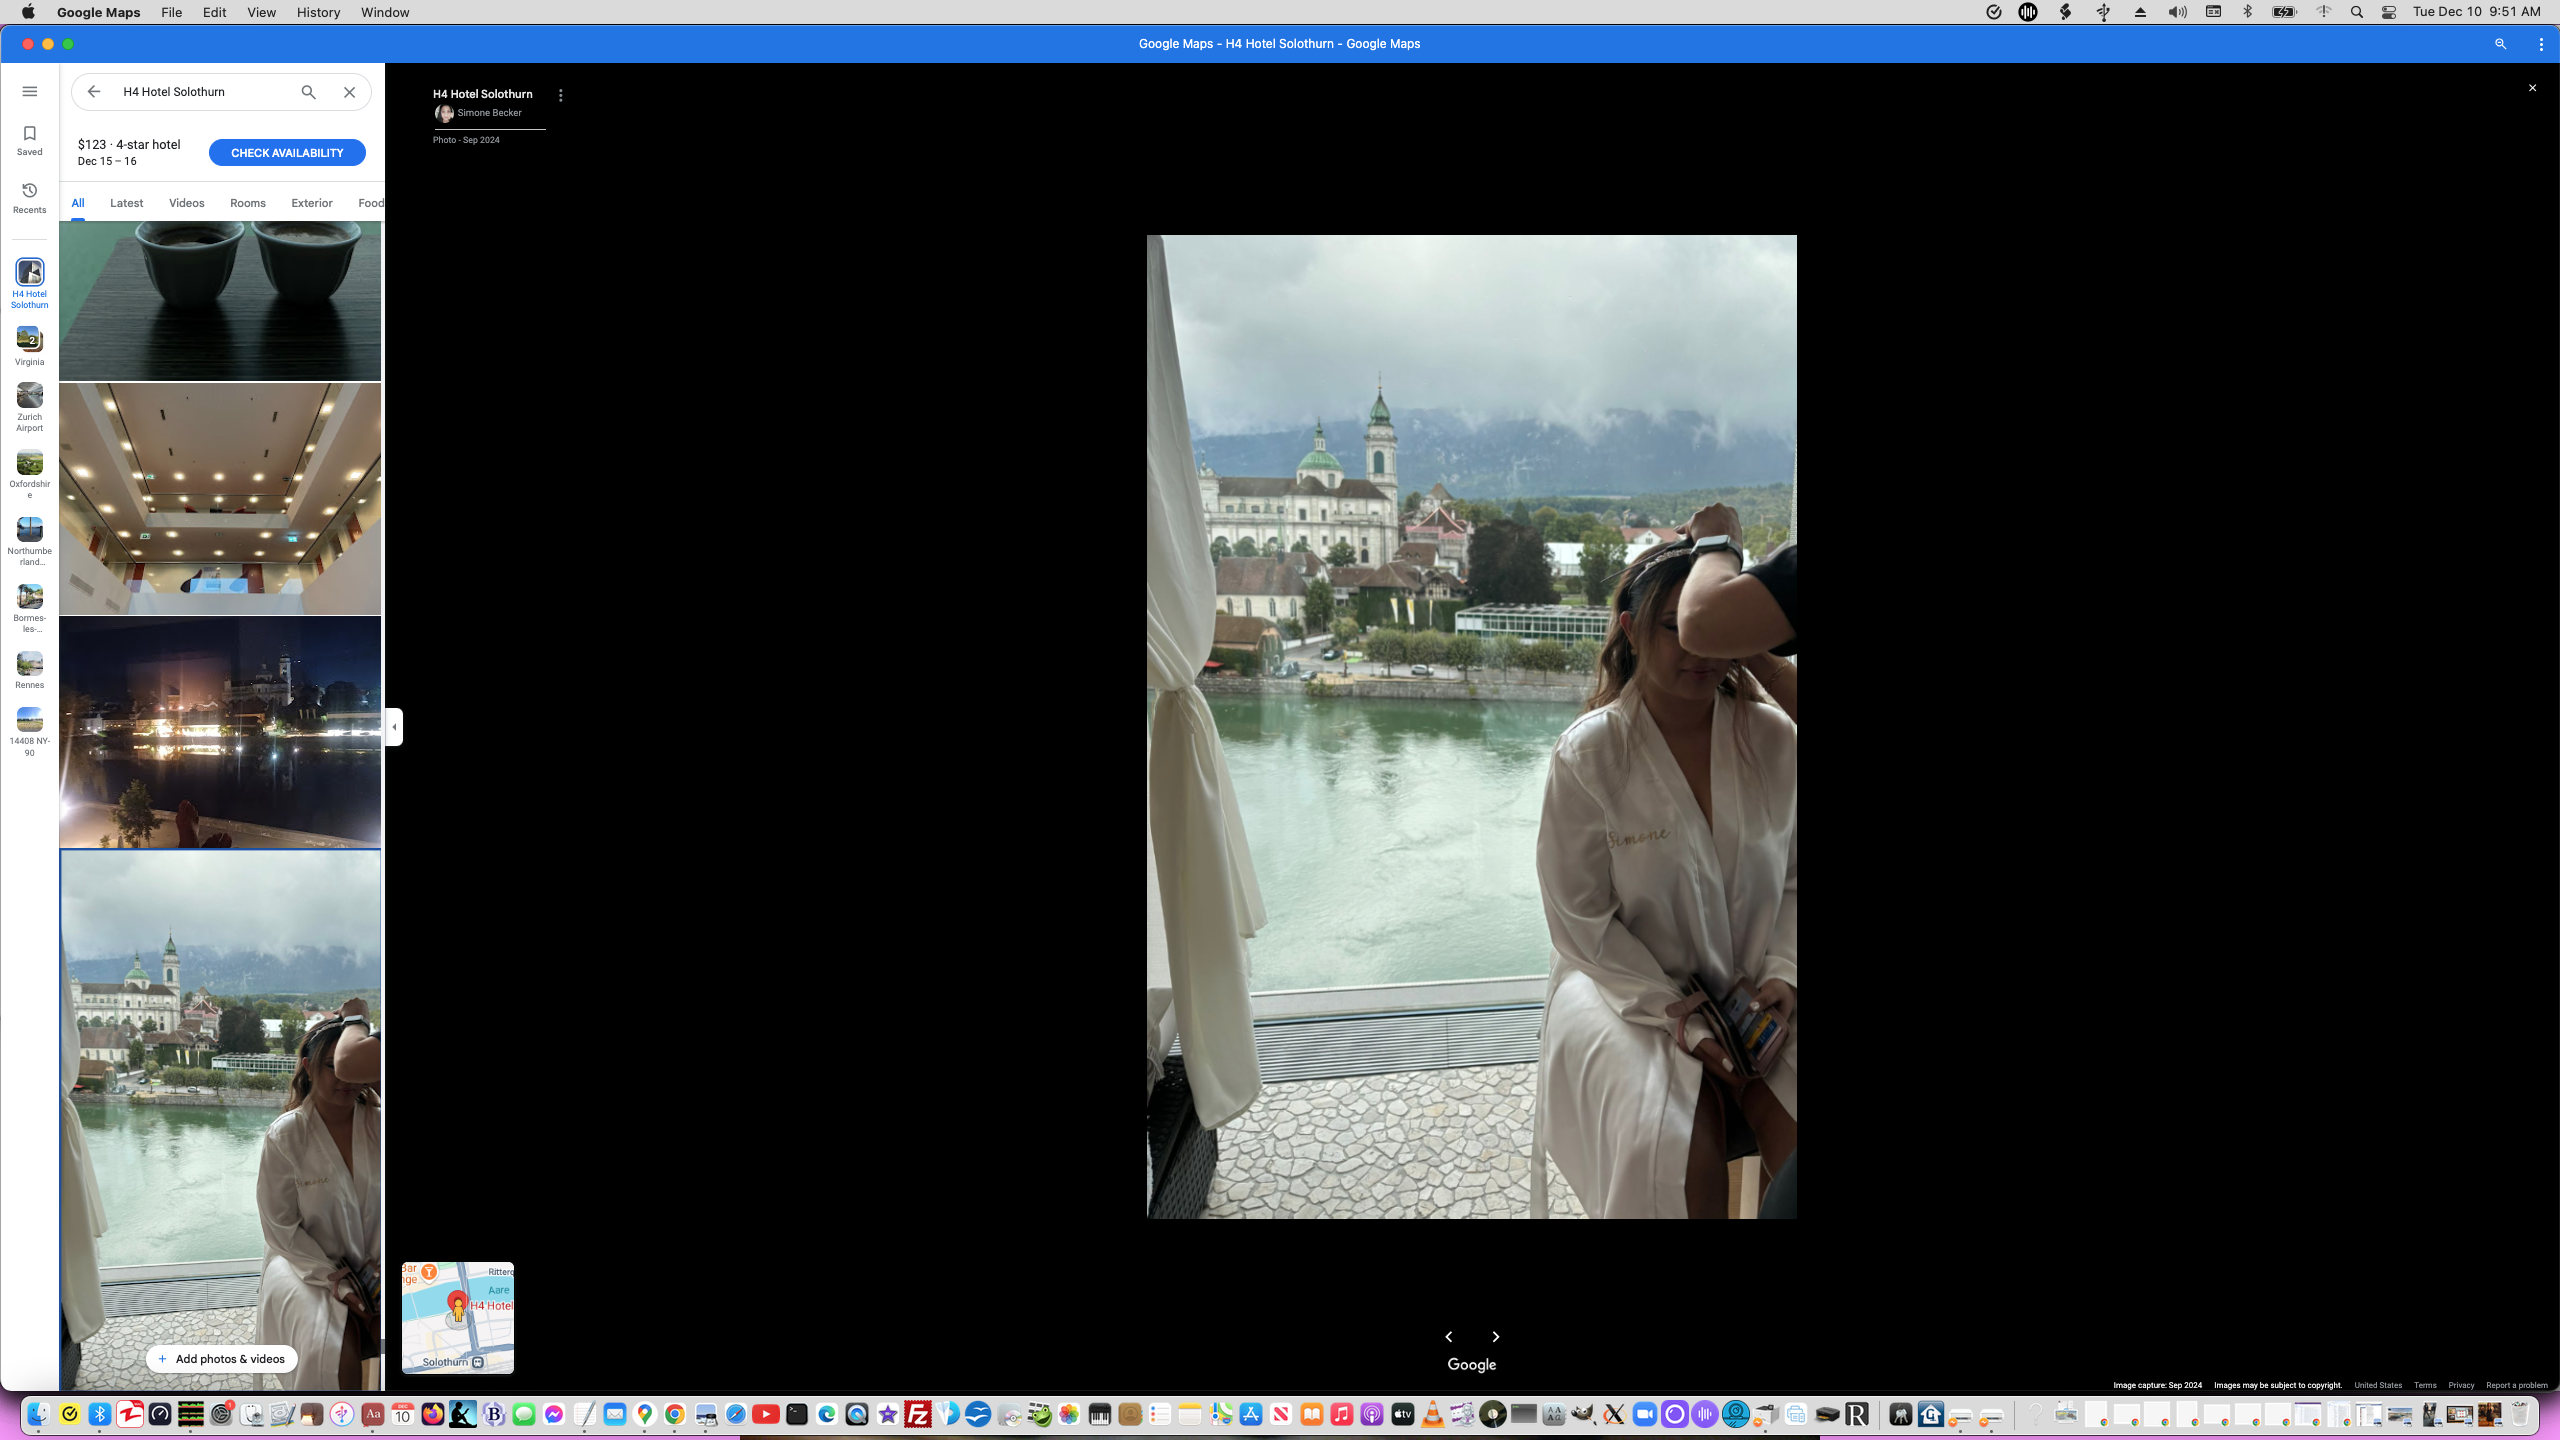Click the search magnifier icon
The height and width of the screenshot is (1440, 2560).
pyautogui.click(x=308, y=91)
